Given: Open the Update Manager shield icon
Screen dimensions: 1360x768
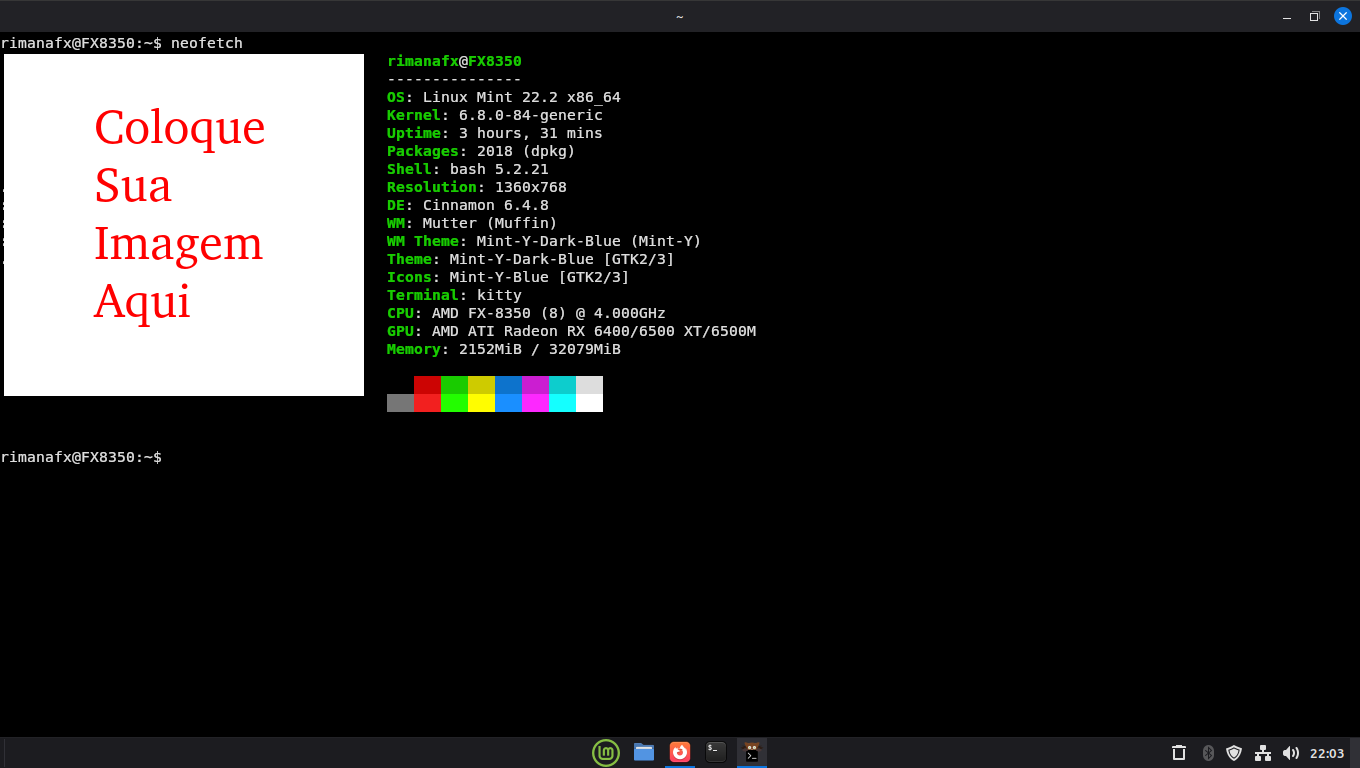Looking at the screenshot, I should coord(1234,753).
